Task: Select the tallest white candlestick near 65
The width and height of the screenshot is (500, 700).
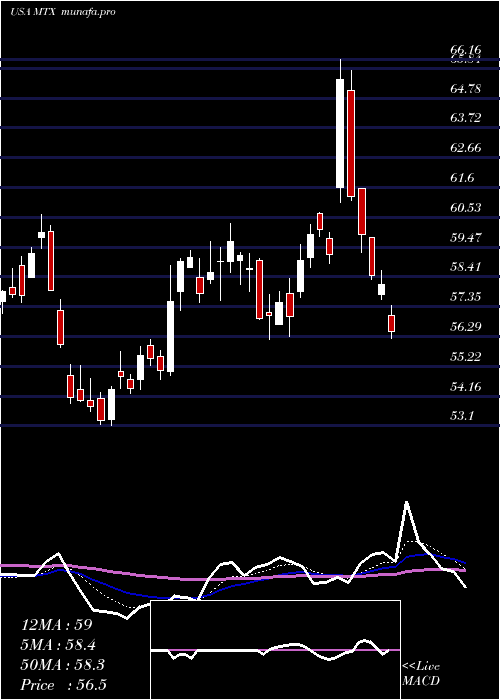Action: coord(340,133)
